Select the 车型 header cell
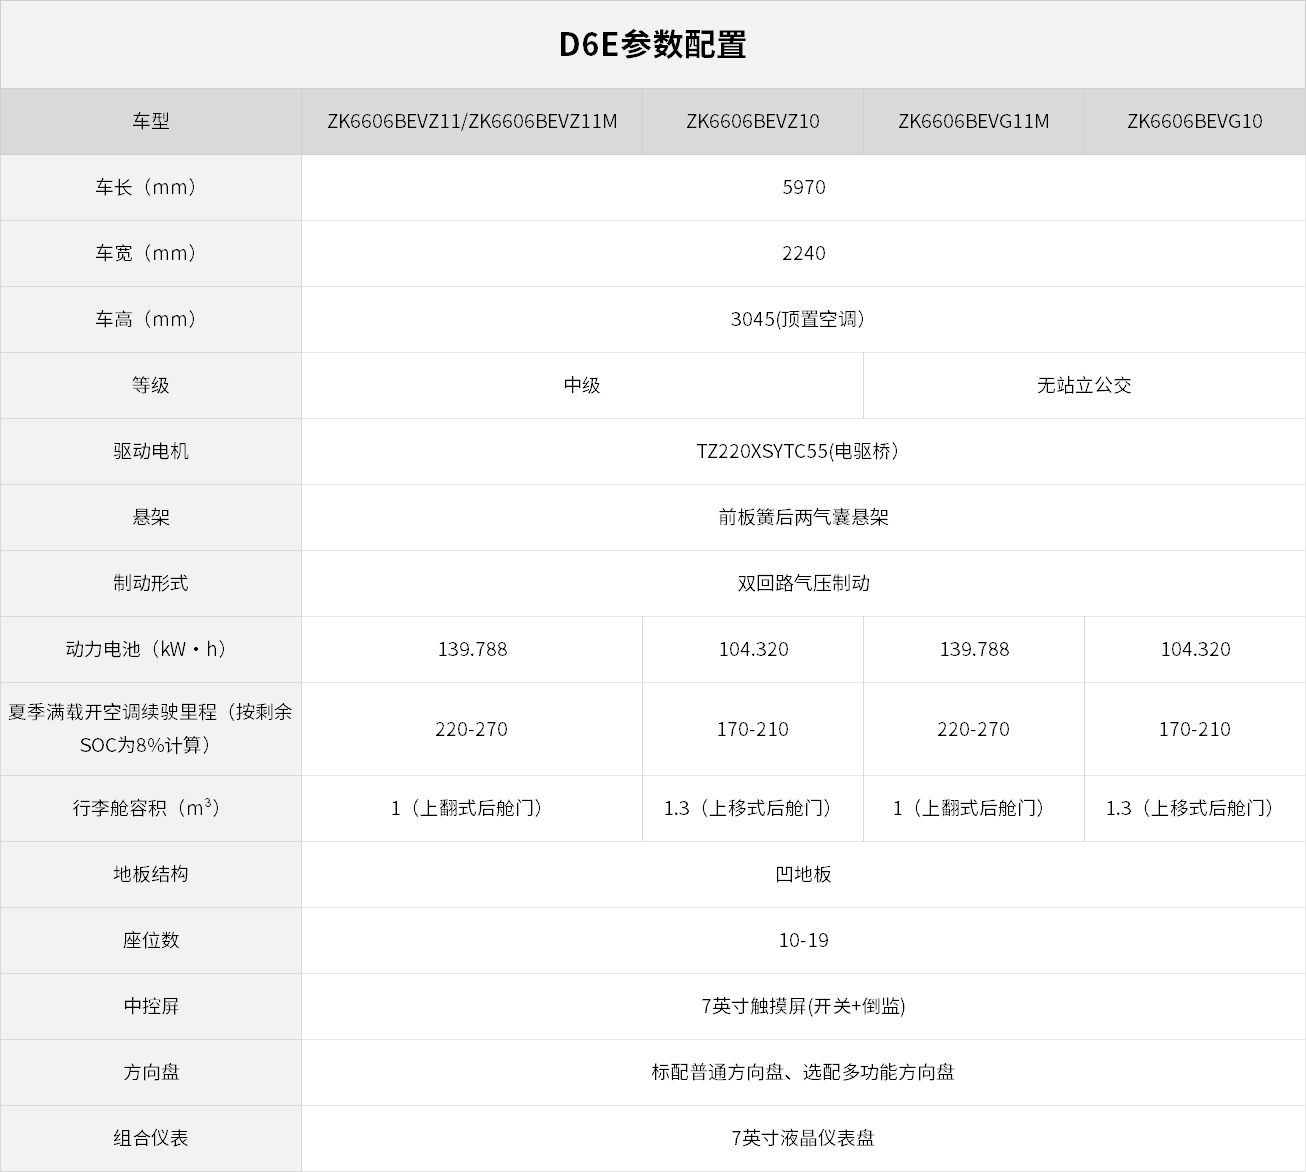This screenshot has width=1306, height=1172. (150, 121)
